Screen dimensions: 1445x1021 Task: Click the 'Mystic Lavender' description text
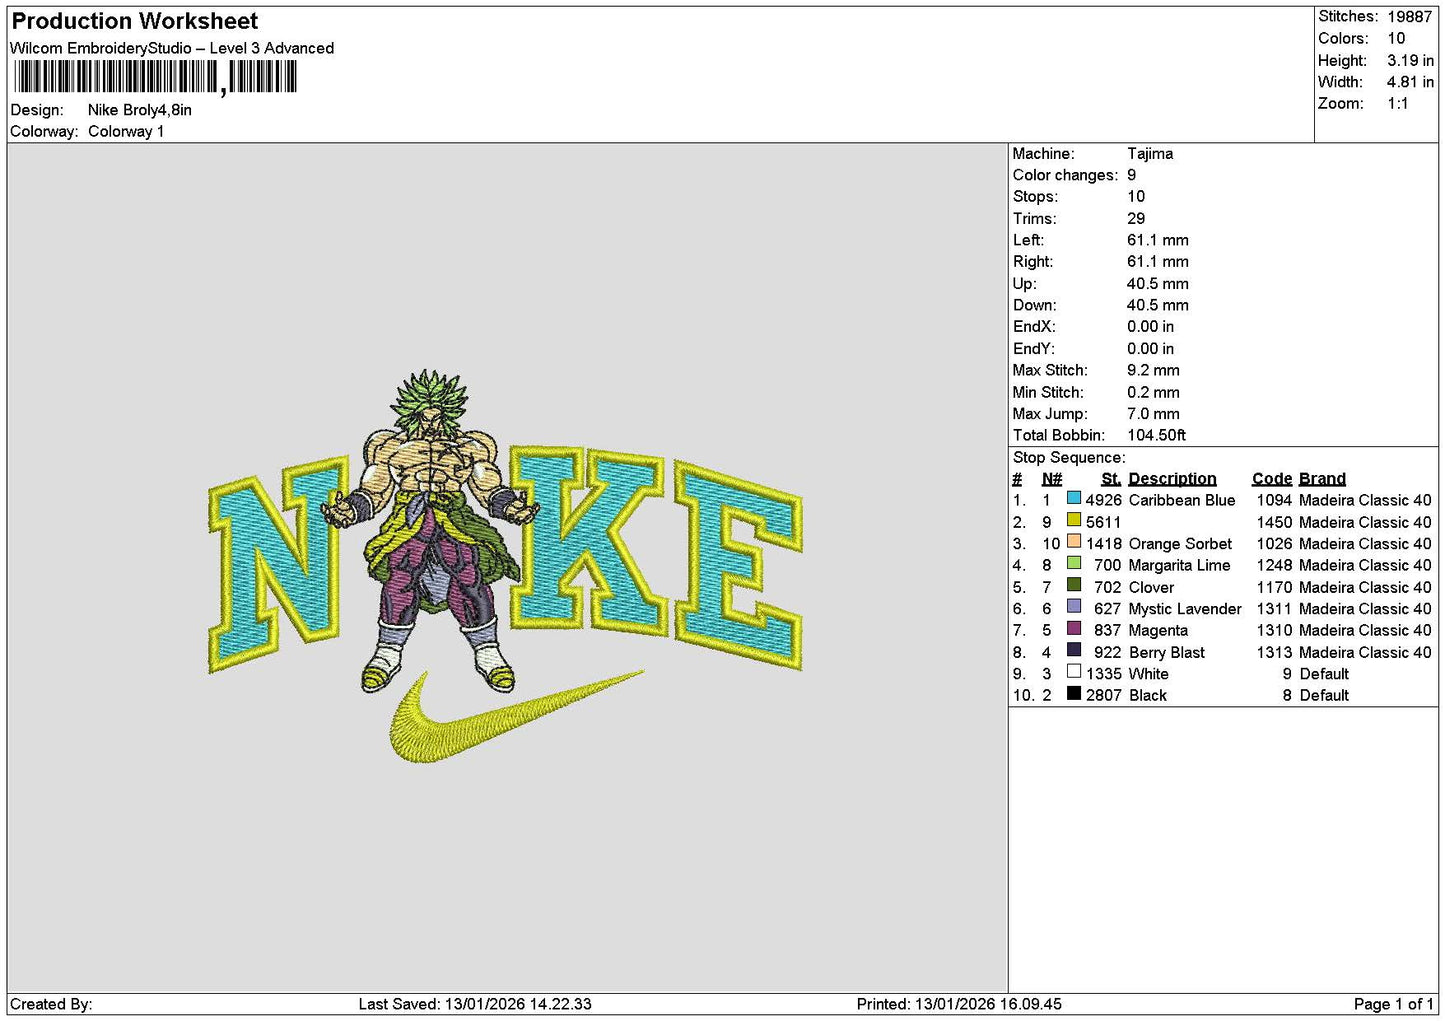tap(1185, 609)
